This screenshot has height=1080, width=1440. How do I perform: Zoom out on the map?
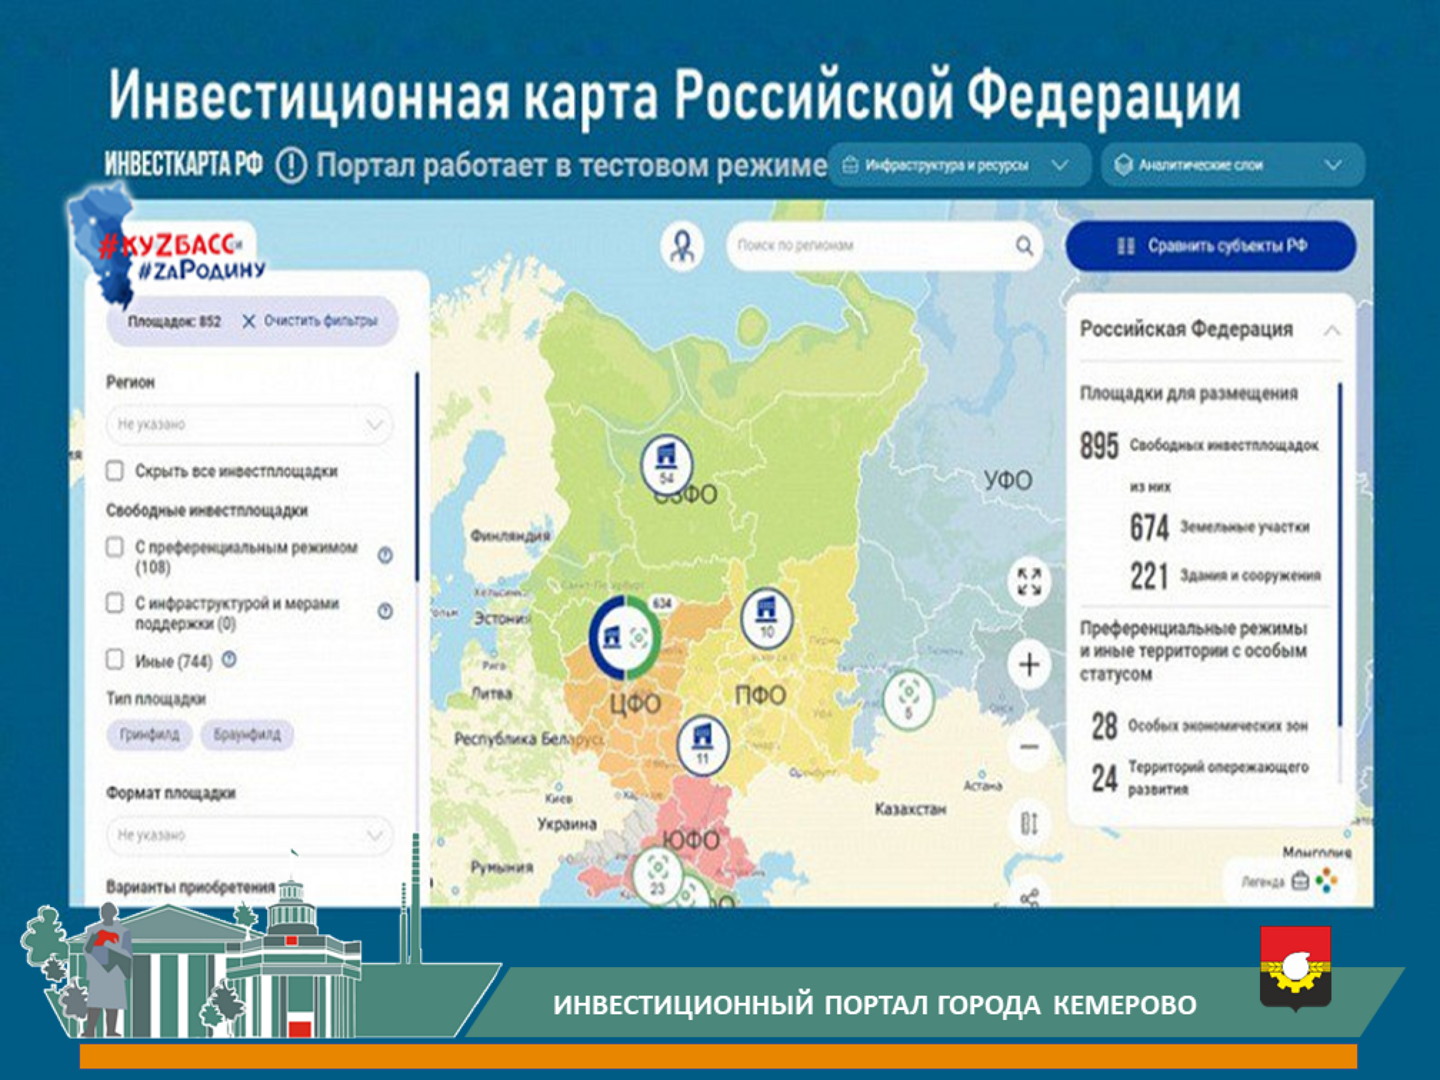click(x=1029, y=746)
